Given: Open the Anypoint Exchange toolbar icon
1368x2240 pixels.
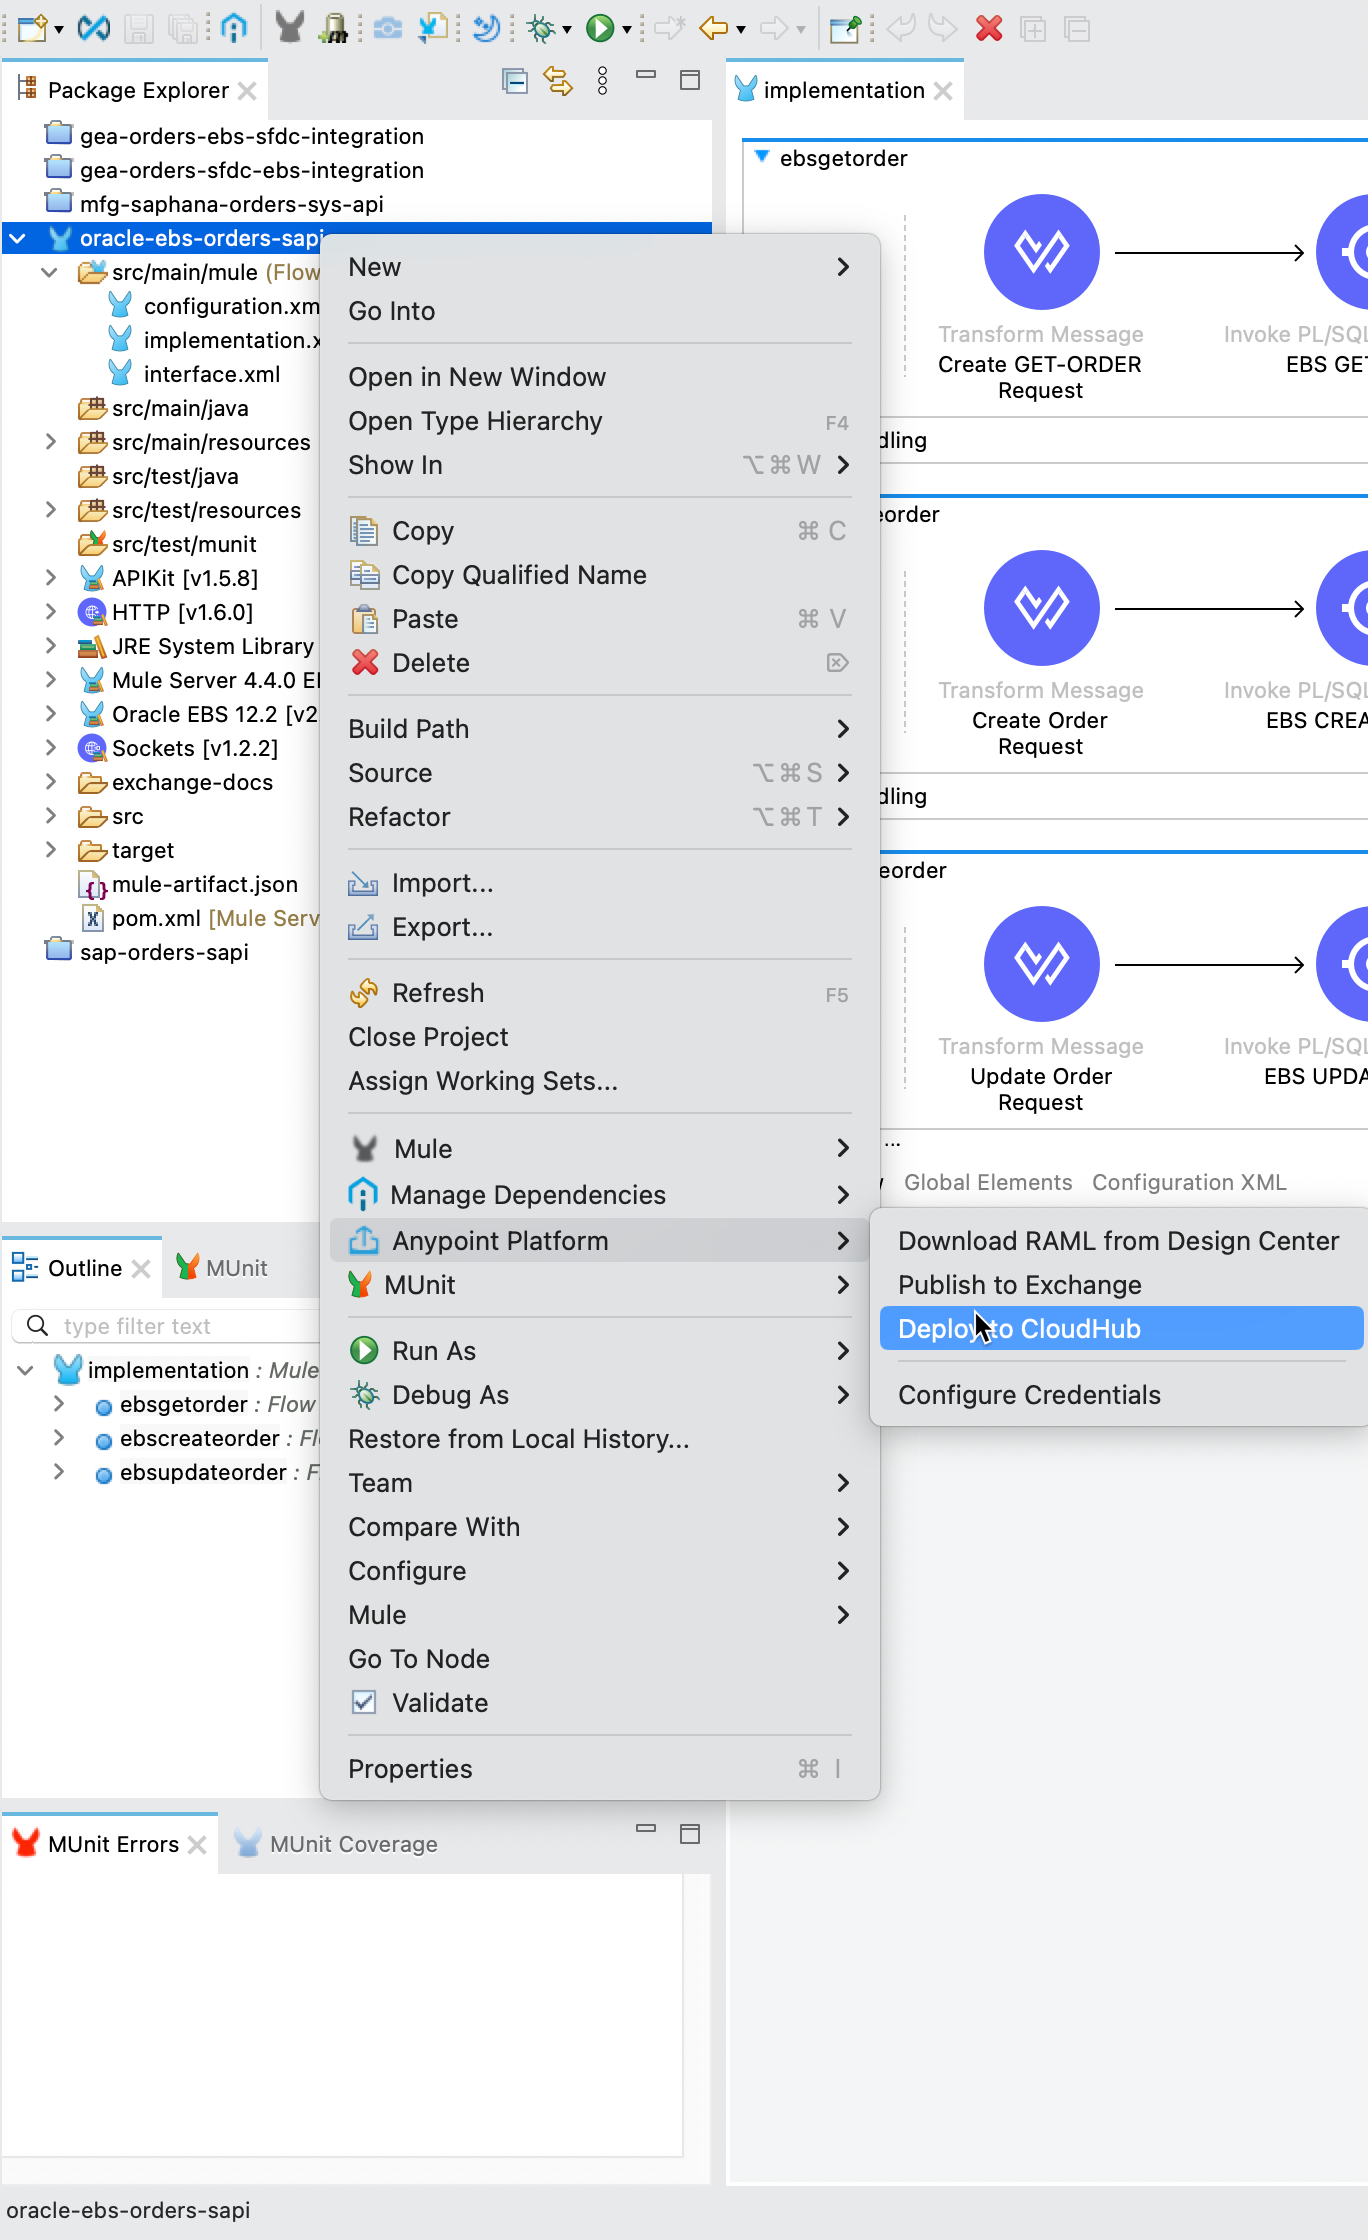Looking at the screenshot, I should tap(94, 28).
